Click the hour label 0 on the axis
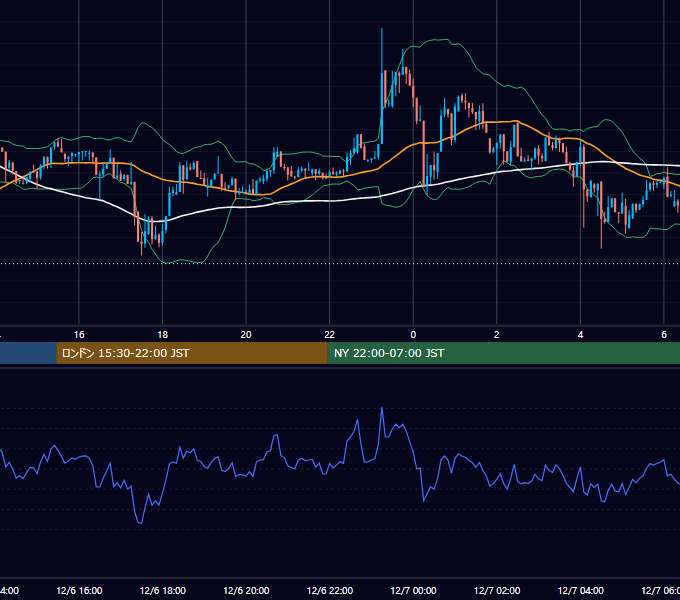This screenshot has height=600, width=680. 413,335
